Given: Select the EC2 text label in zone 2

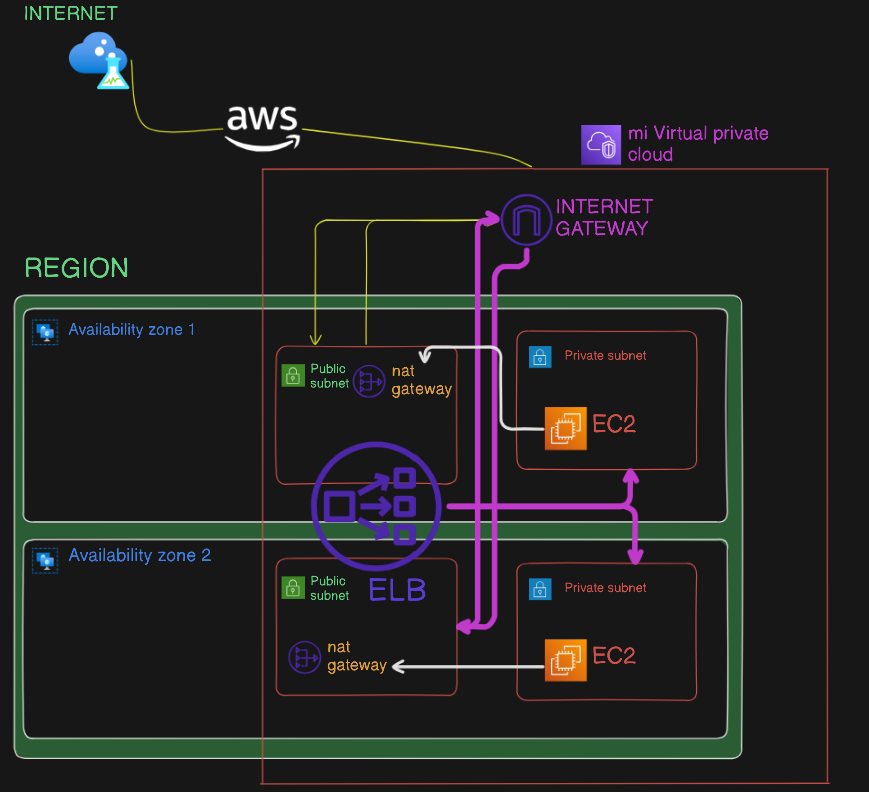Looking at the screenshot, I should point(614,656).
